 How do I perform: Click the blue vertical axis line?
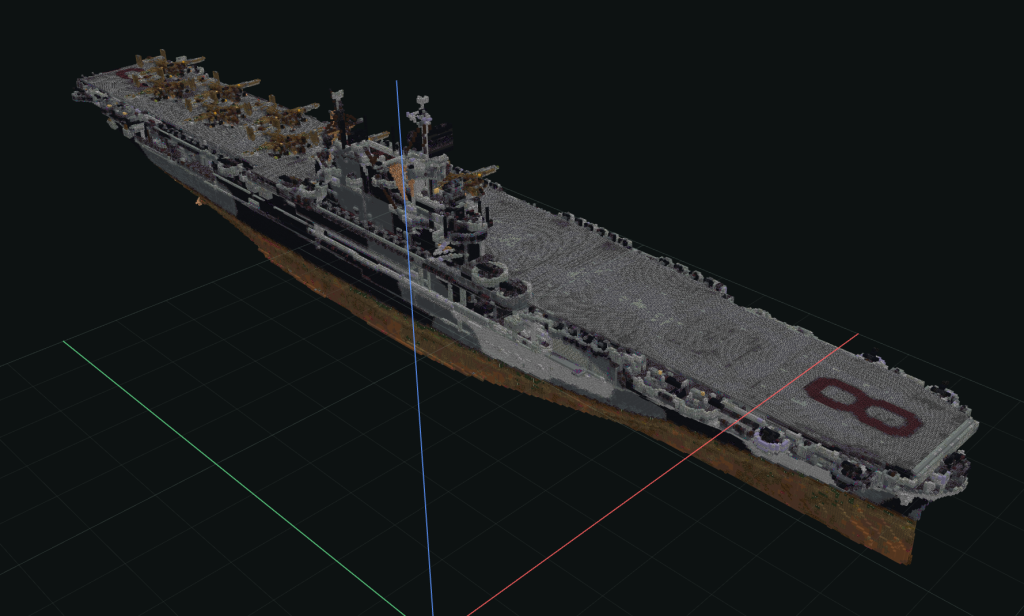(414, 348)
